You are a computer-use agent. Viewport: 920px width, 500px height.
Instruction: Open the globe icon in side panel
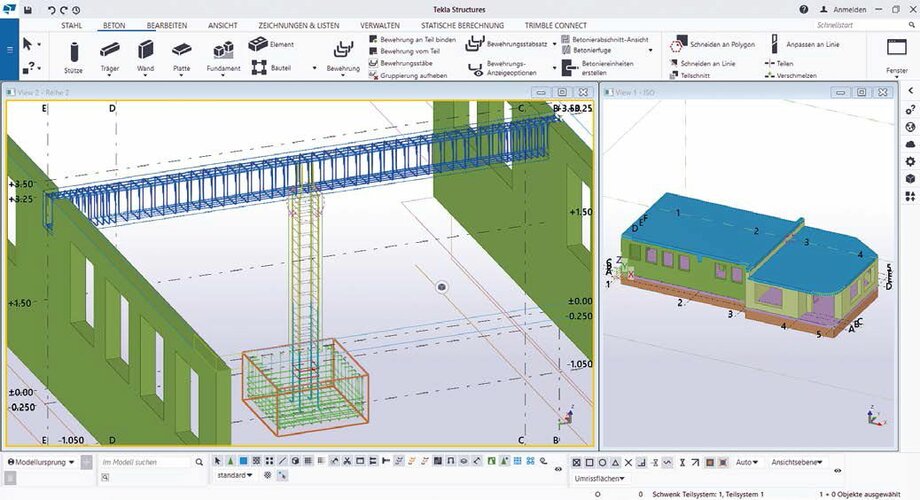coord(910,127)
